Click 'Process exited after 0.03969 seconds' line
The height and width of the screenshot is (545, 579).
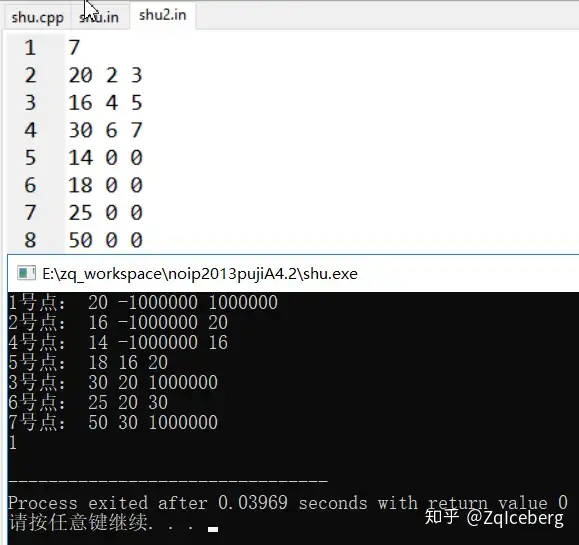pos(288,503)
